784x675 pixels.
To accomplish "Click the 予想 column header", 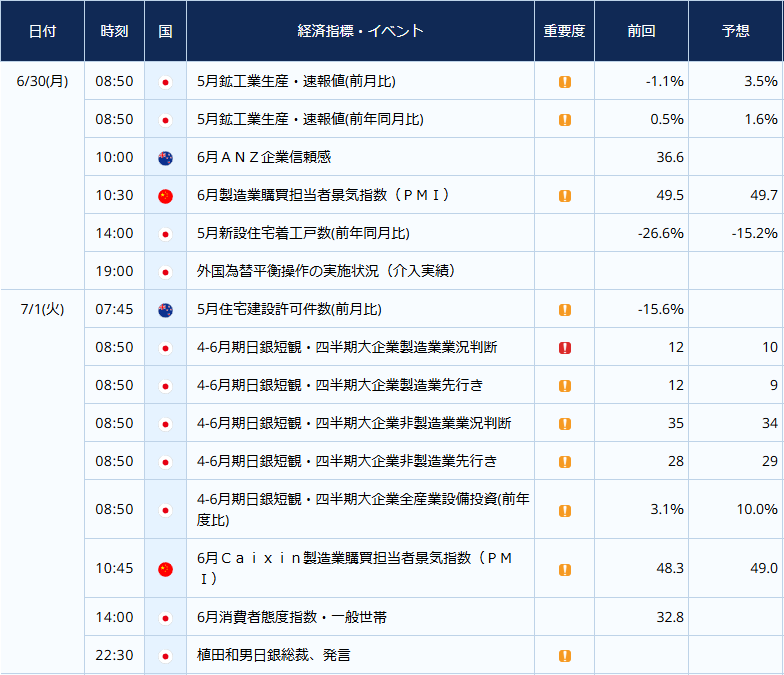I will [x=736, y=31].
